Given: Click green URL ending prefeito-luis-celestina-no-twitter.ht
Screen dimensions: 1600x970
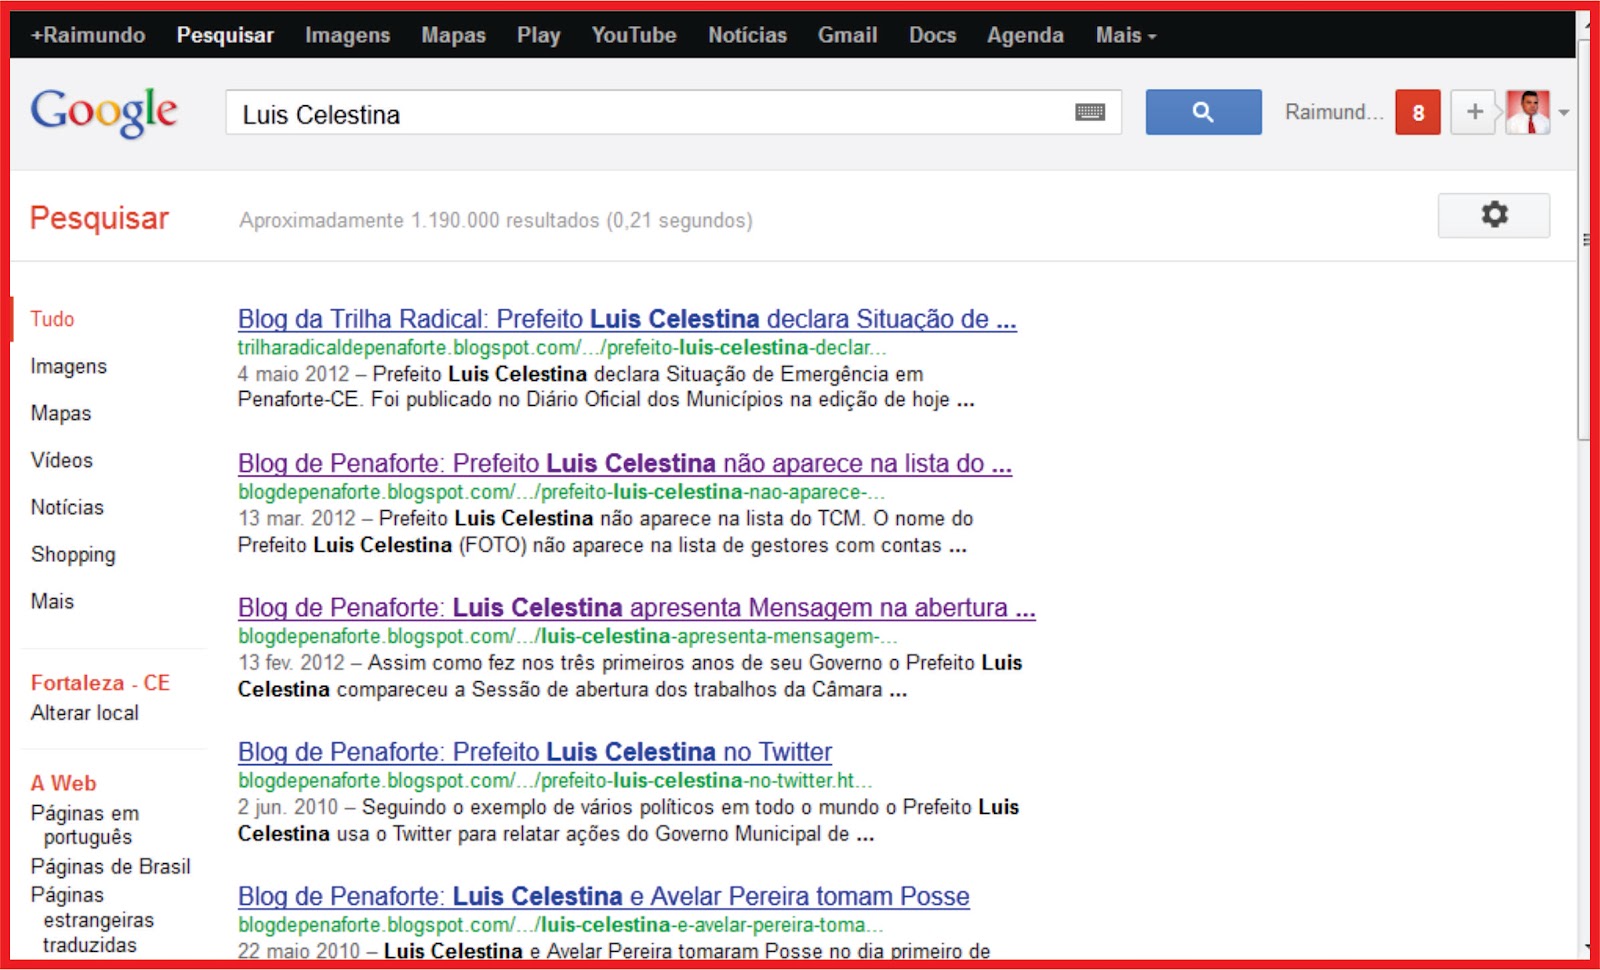Looking at the screenshot, I should tap(555, 780).
